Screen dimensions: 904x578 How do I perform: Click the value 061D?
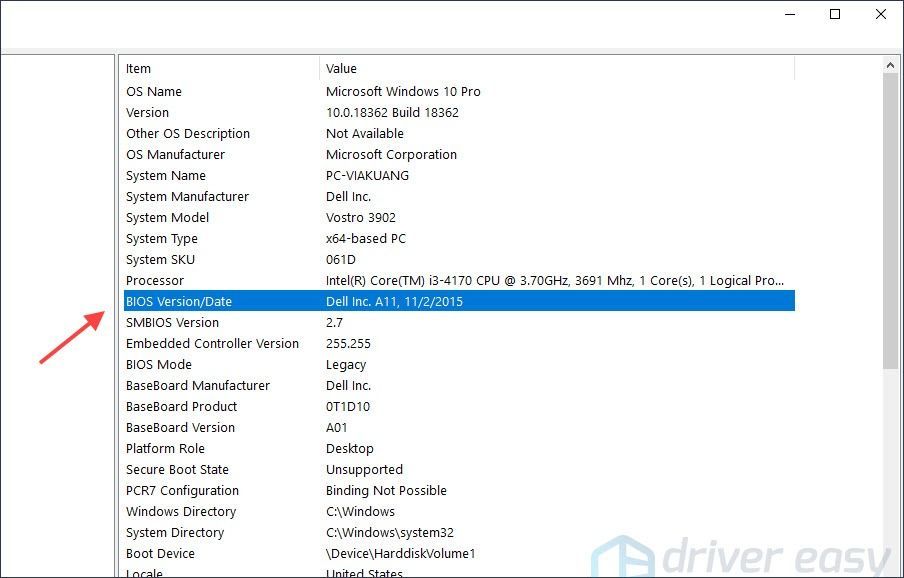coord(341,260)
